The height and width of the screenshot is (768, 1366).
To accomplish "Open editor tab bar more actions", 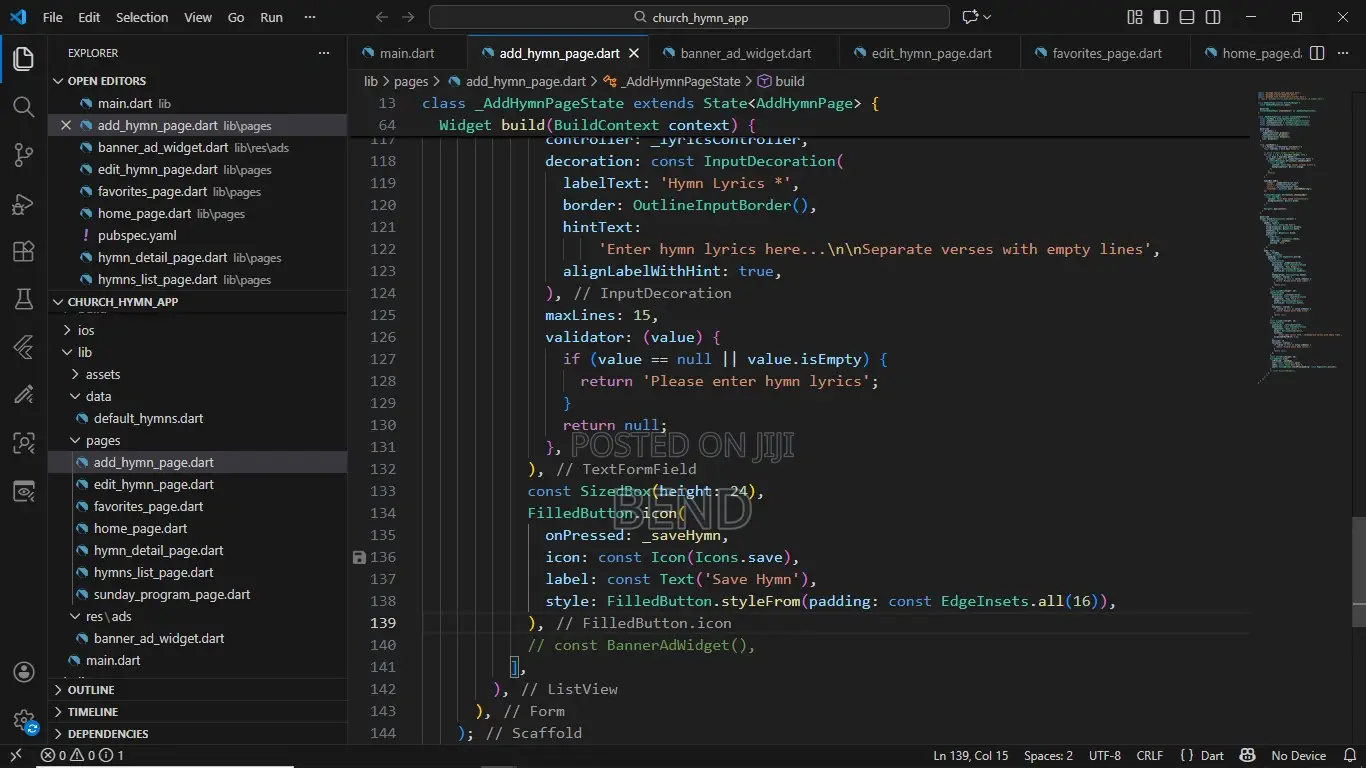I will [x=1342, y=53].
